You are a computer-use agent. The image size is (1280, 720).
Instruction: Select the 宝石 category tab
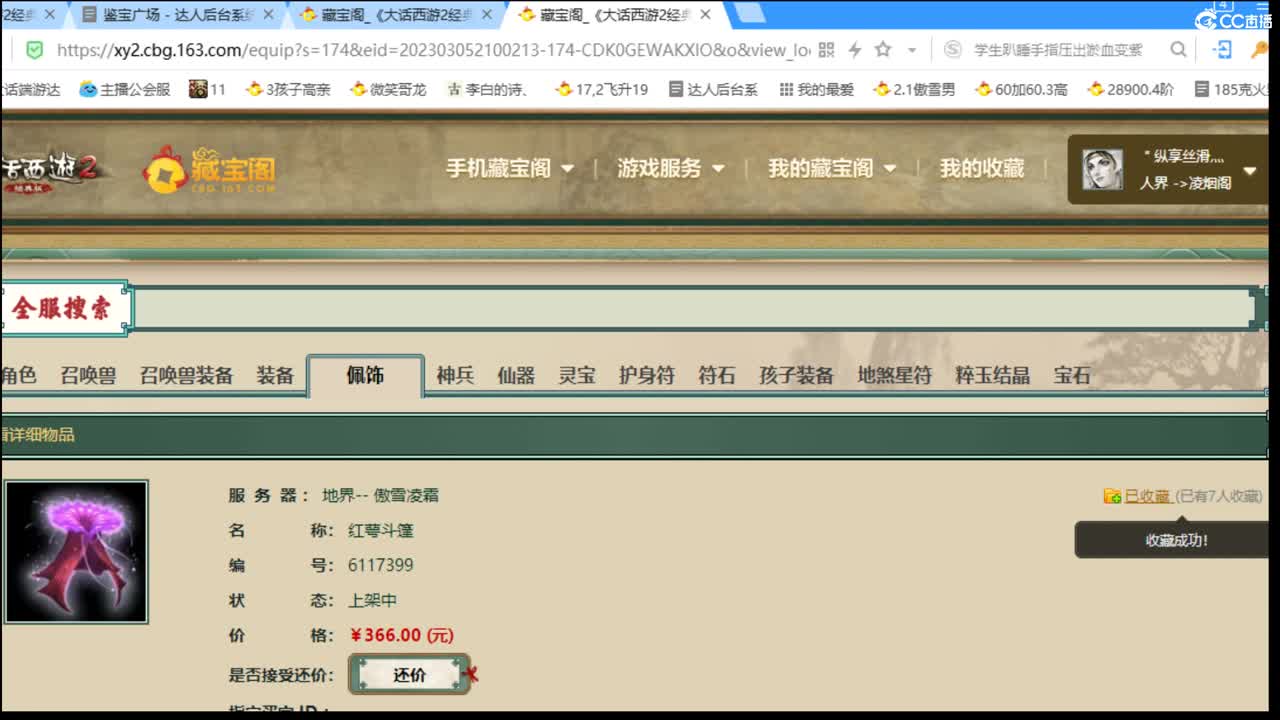[1072, 376]
